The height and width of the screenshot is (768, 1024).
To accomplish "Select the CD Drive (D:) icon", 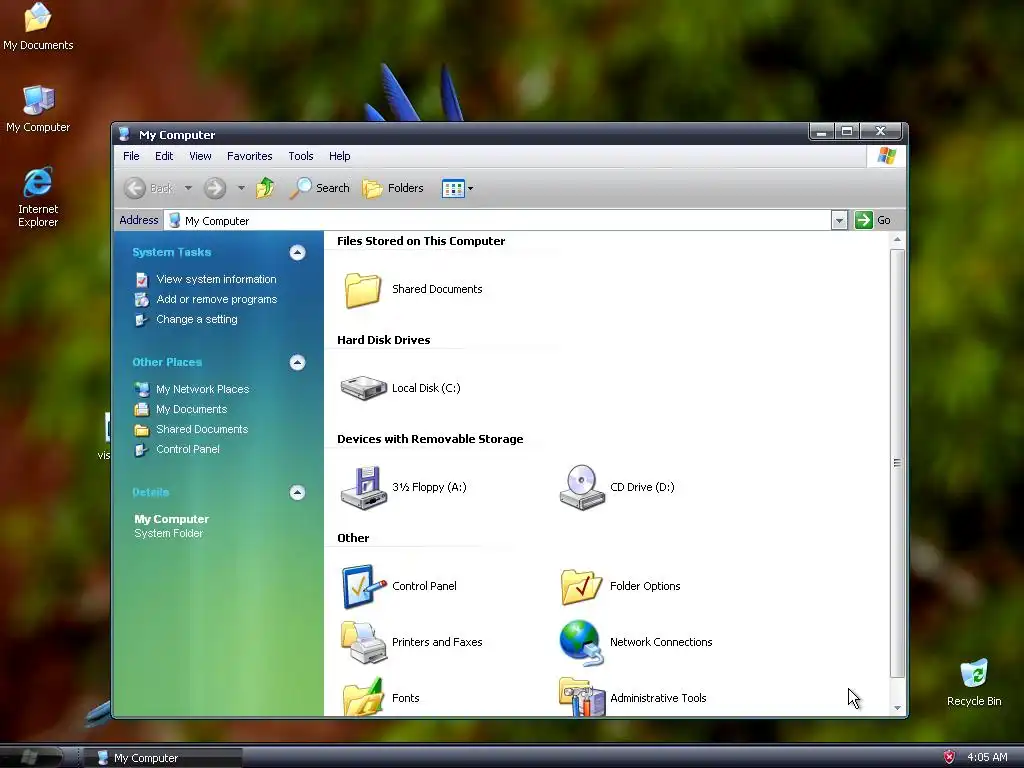I will pyautogui.click(x=582, y=487).
